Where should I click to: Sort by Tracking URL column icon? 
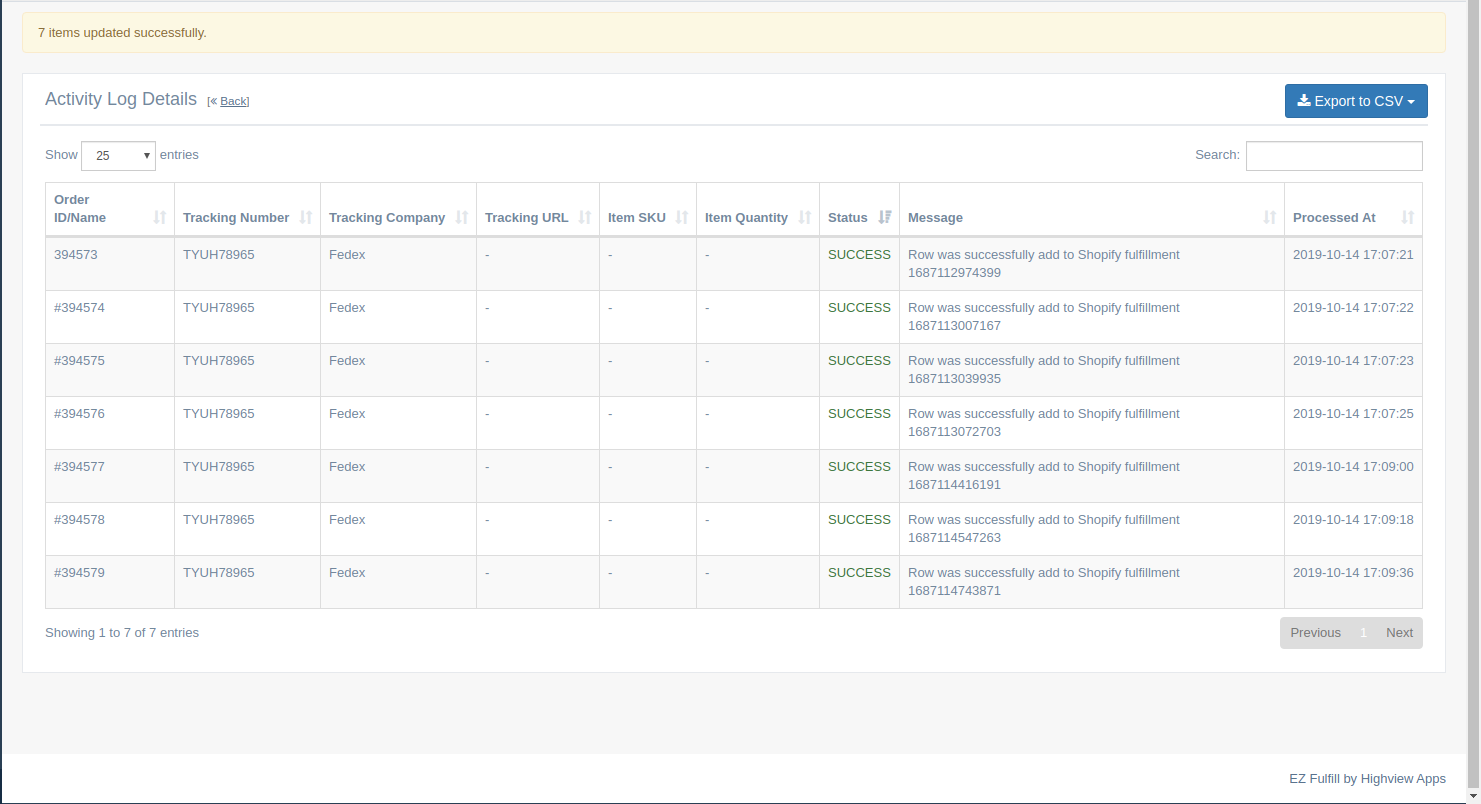click(x=585, y=217)
